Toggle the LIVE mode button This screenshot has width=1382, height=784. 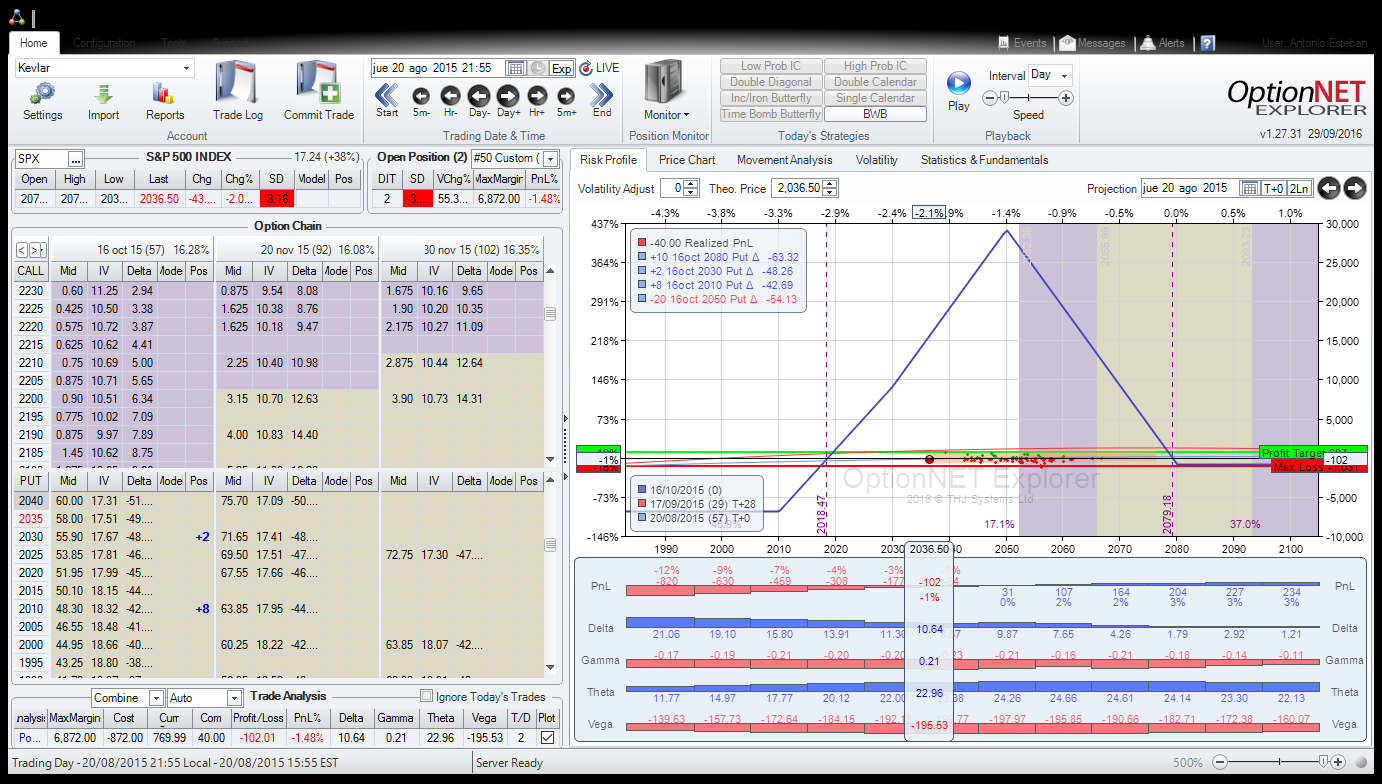pos(599,68)
